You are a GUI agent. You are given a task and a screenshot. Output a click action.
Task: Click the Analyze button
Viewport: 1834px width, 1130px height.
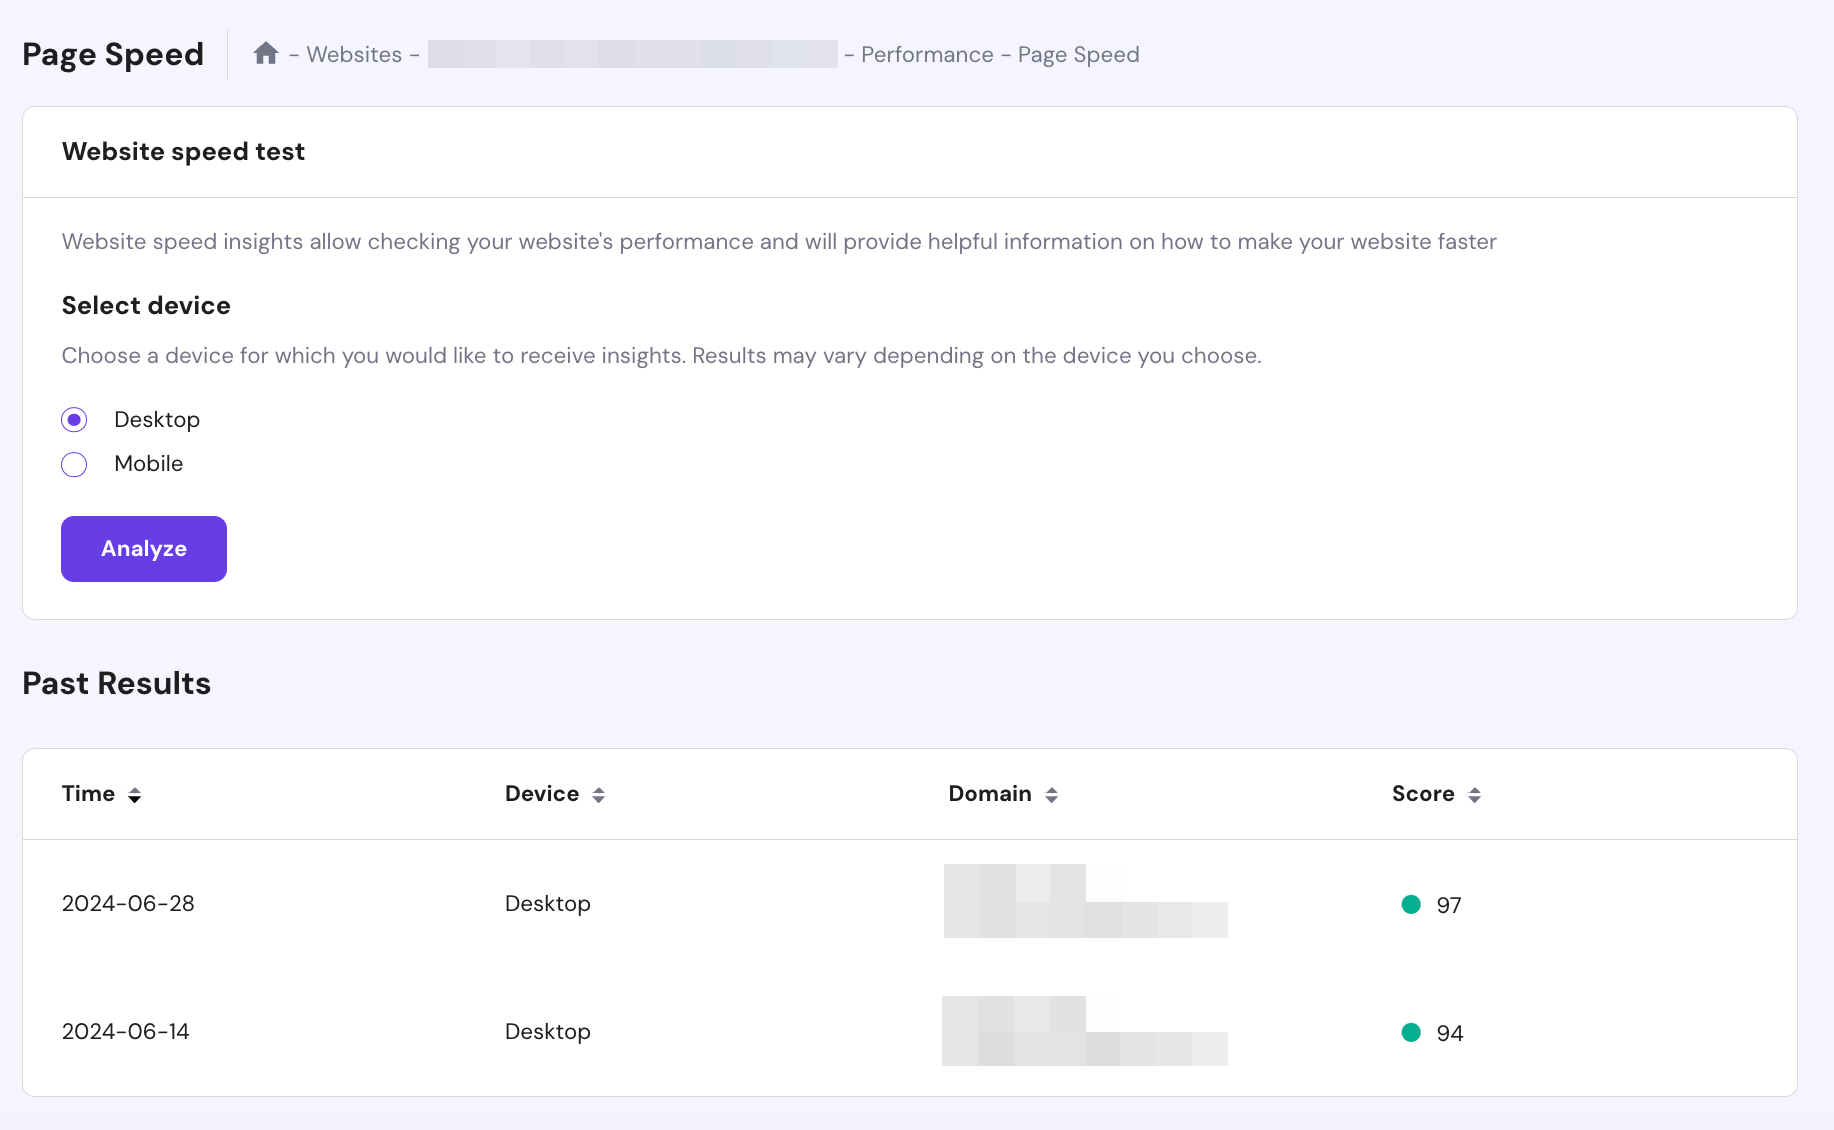point(143,548)
